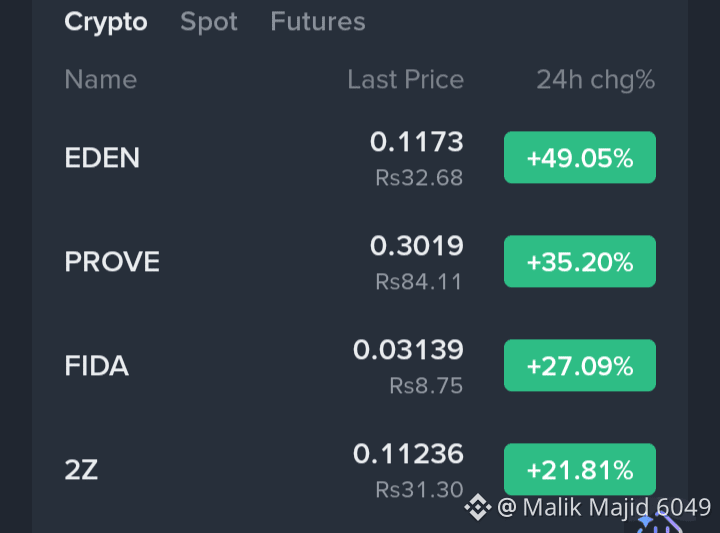
Task: Select the FIDA coin row
Action: coord(360,365)
